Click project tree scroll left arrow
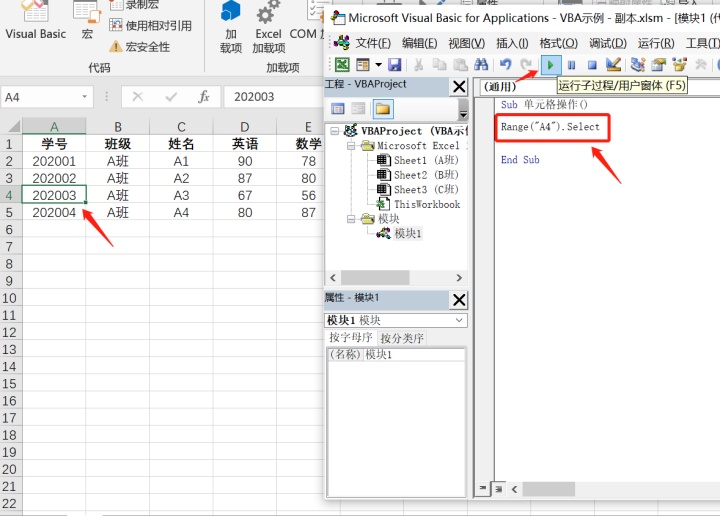Viewport: 720px width, 516px height. [x=333, y=278]
